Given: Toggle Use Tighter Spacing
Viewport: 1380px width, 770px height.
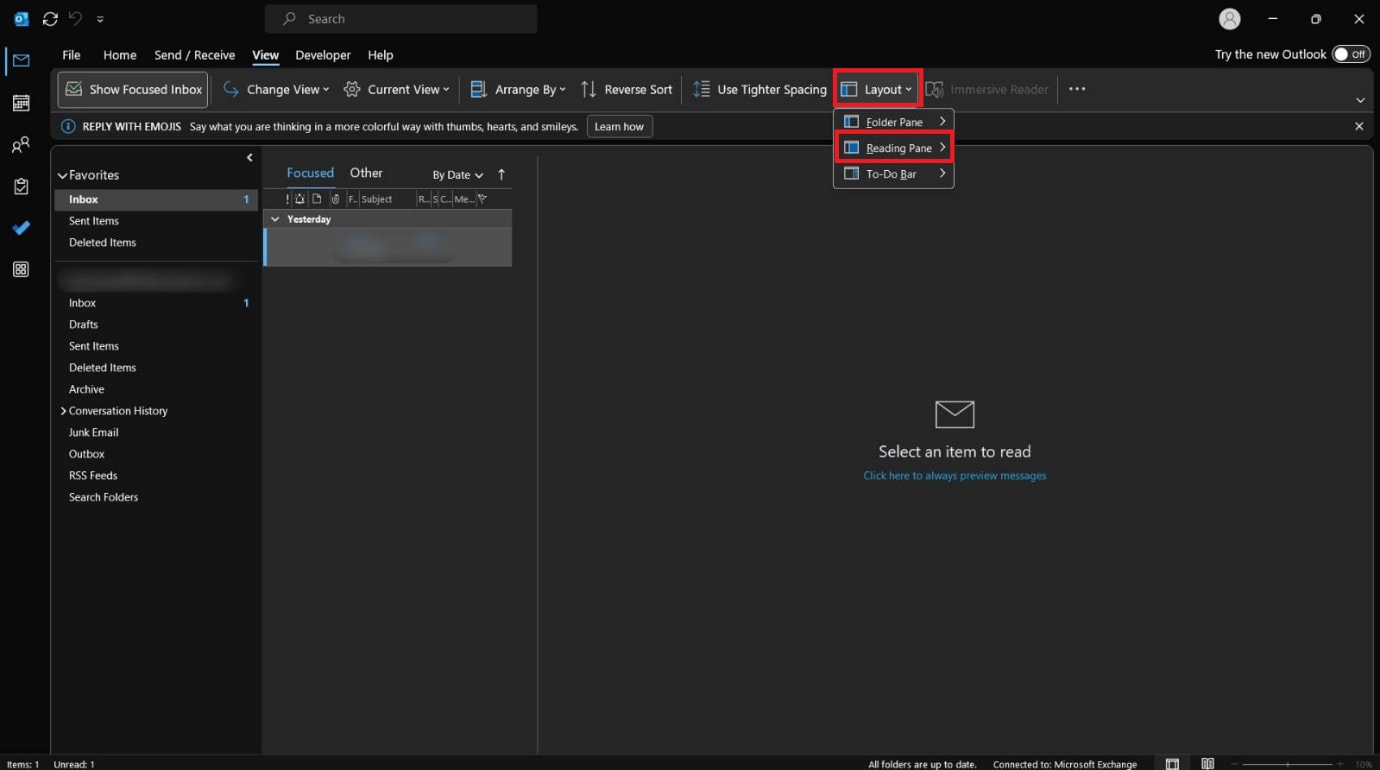Looking at the screenshot, I should (x=759, y=89).
